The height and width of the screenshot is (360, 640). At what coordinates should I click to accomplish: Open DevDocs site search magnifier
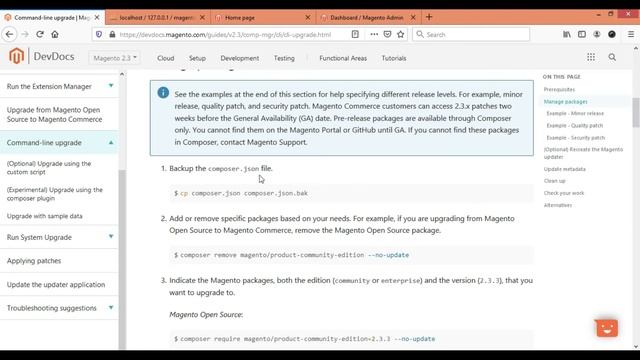click(x=612, y=57)
